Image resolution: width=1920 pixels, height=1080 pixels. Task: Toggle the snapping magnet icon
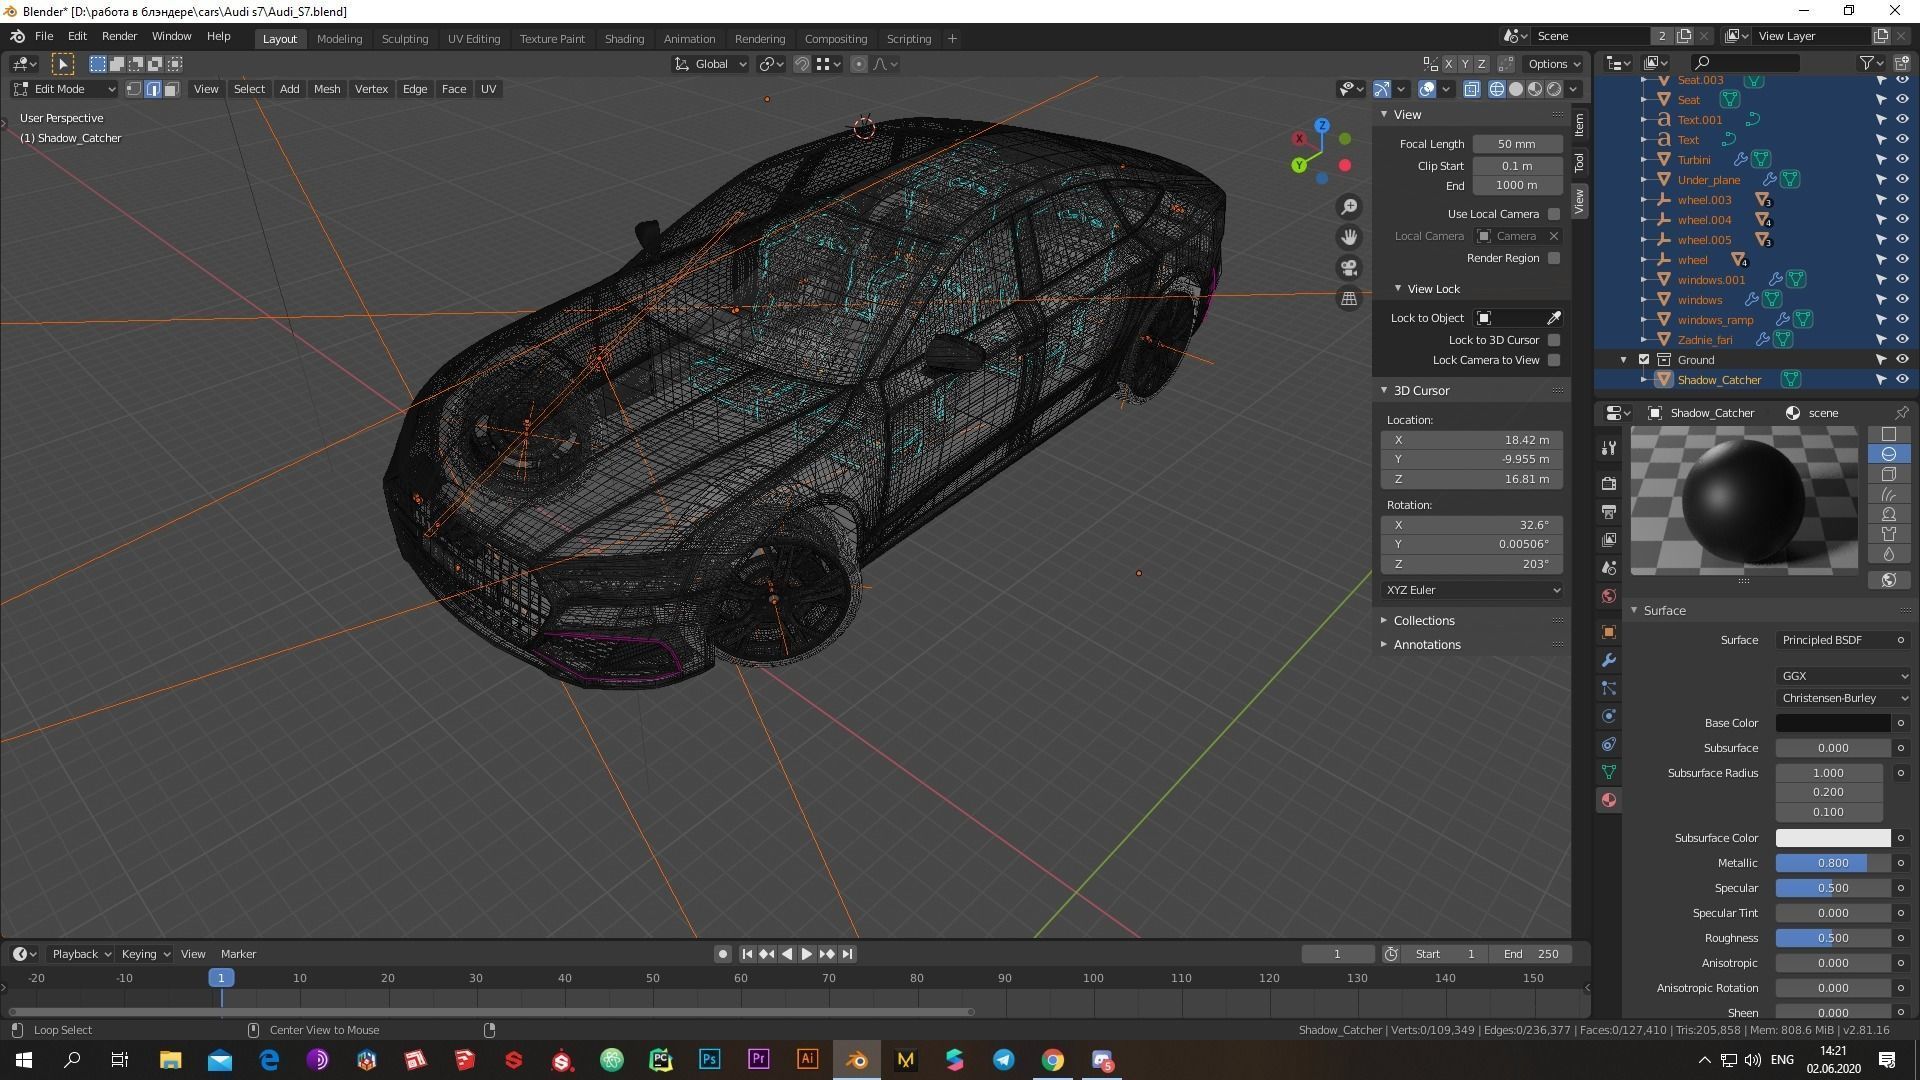801,64
